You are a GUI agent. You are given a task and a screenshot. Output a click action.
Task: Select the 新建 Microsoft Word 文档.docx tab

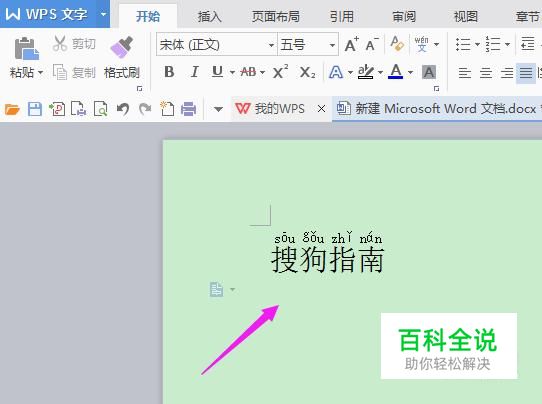pos(437,109)
